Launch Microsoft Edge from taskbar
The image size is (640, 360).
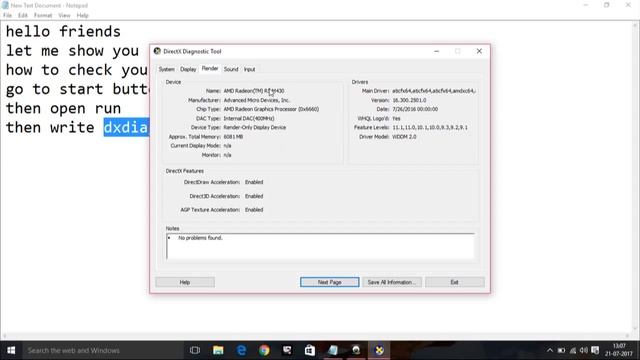[x=241, y=350]
